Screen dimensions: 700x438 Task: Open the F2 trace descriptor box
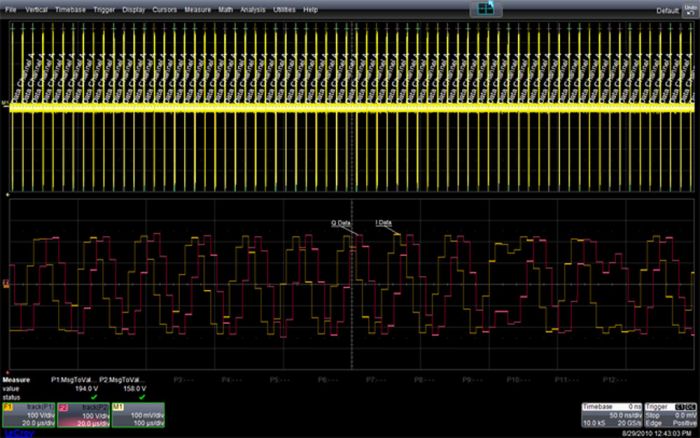pyautogui.click(x=83, y=416)
